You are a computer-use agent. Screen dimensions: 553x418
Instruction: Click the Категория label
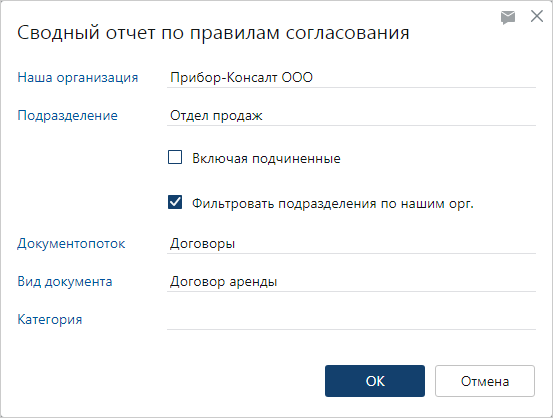click(50, 320)
